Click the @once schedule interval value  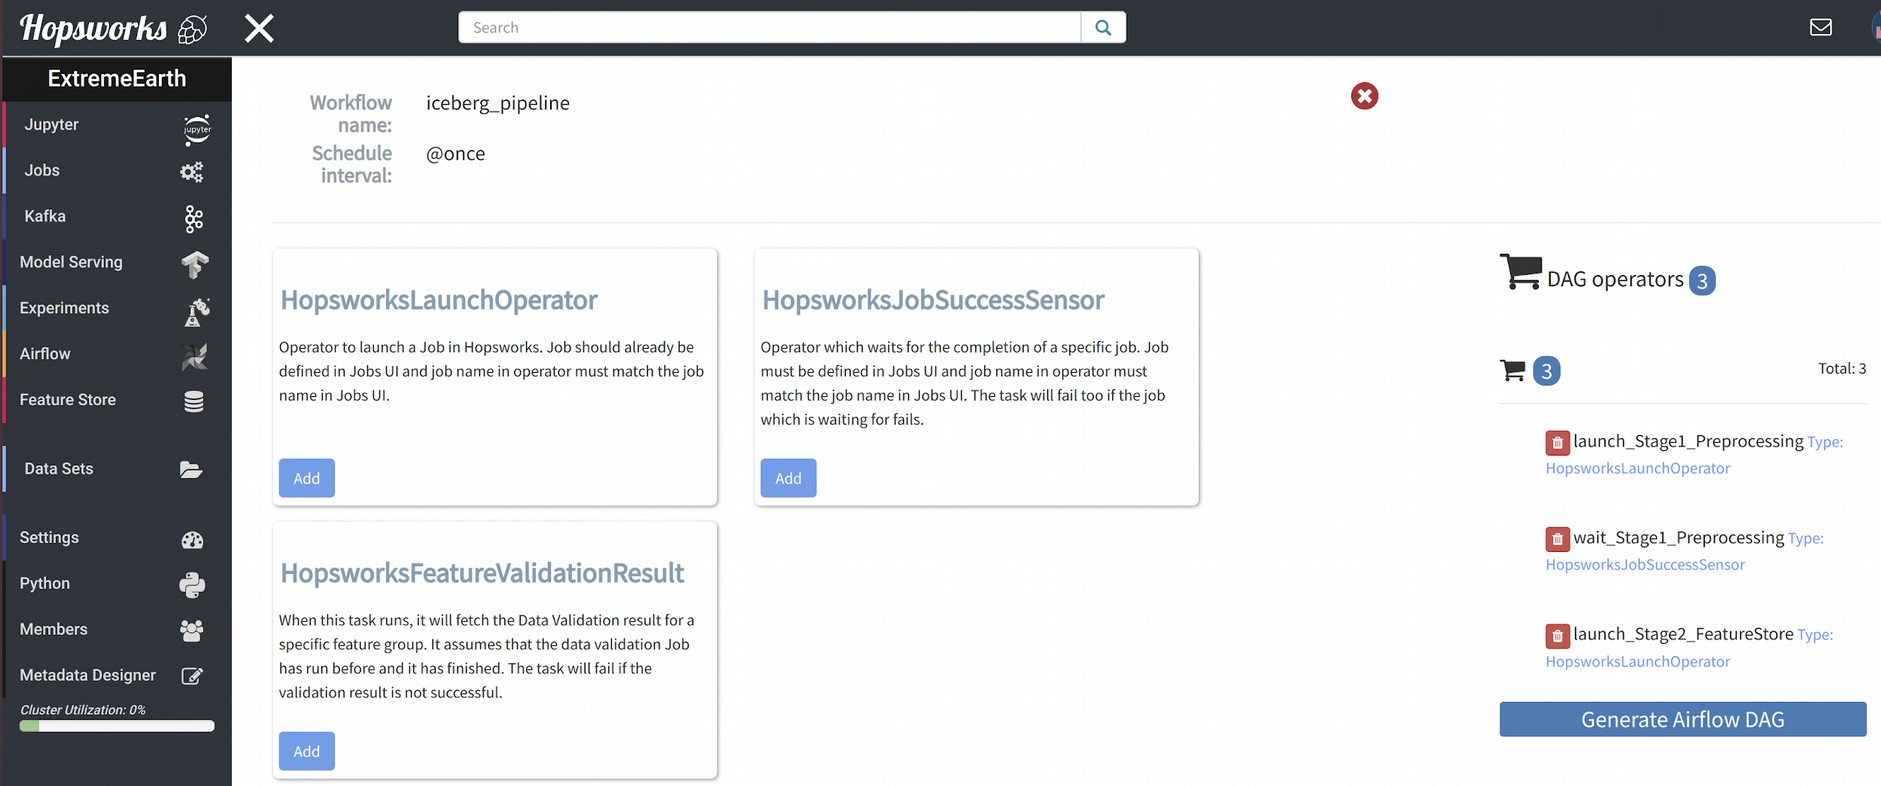point(456,154)
